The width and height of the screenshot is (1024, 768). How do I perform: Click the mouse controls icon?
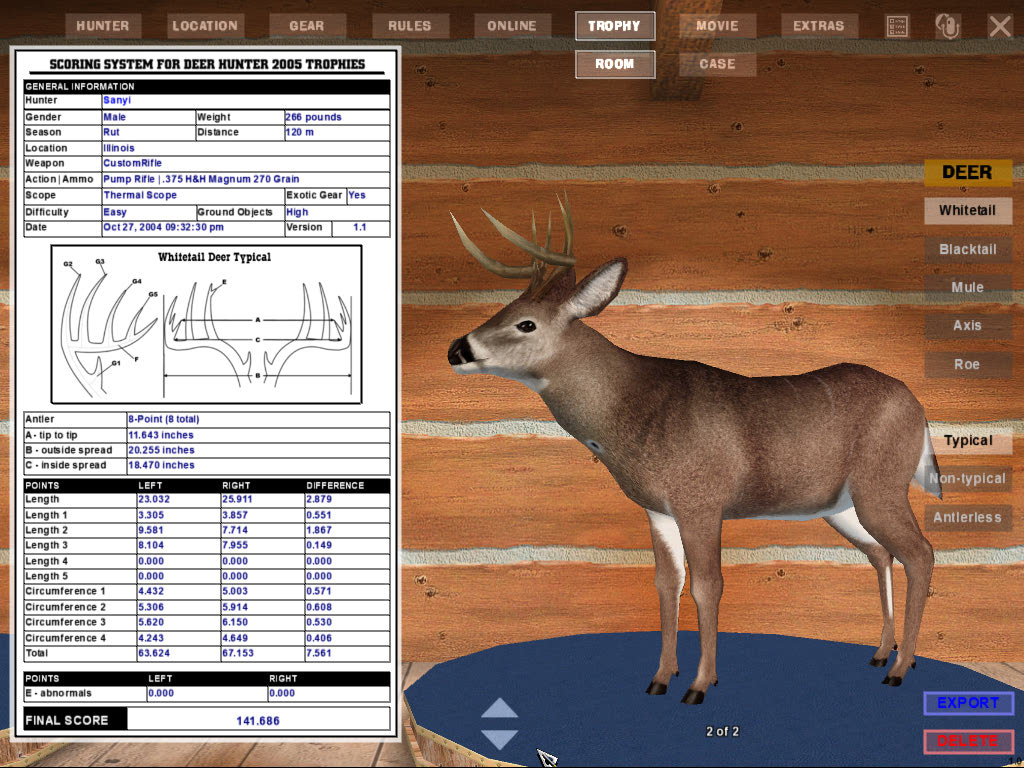pos(948,26)
